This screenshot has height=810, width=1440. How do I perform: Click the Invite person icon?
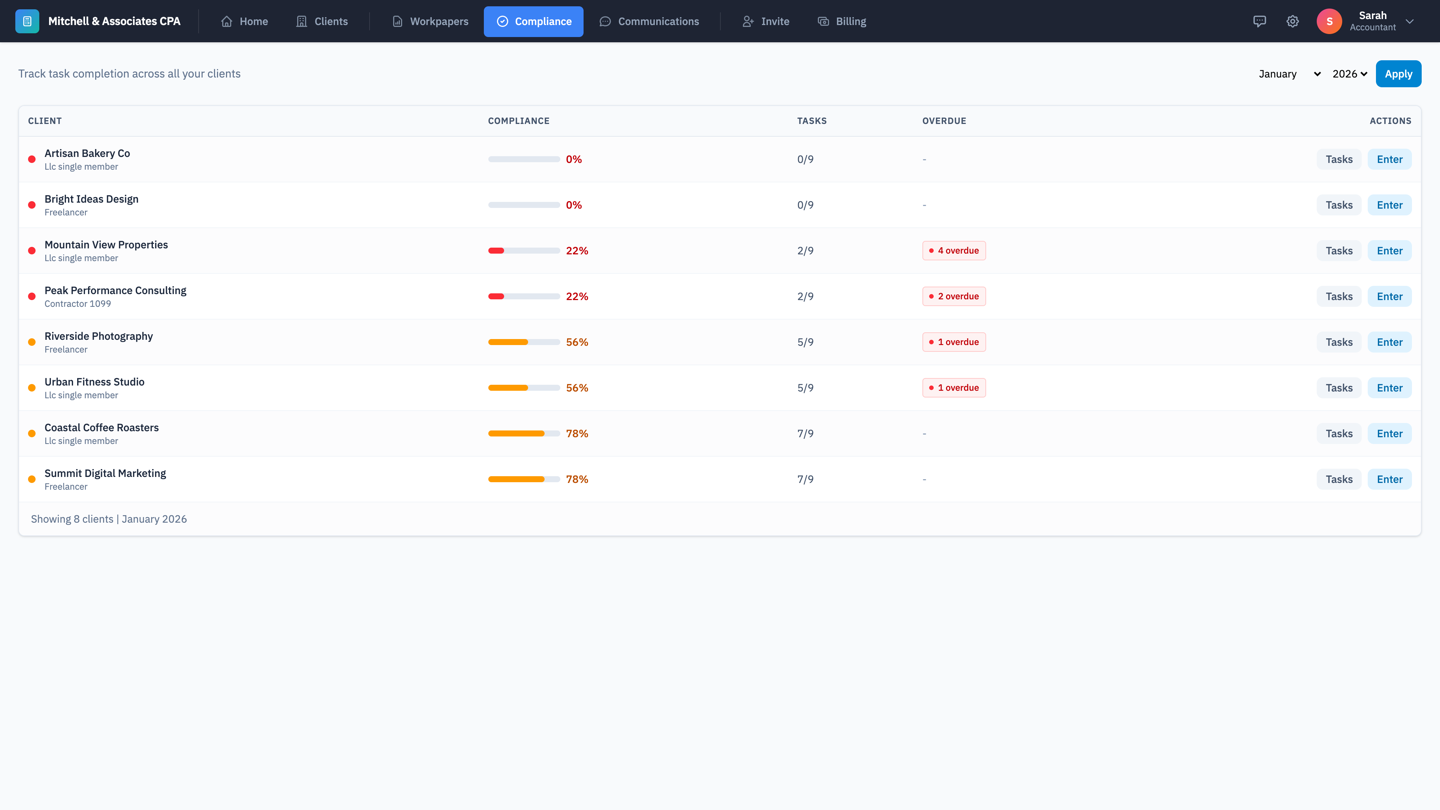coord(746,21)
